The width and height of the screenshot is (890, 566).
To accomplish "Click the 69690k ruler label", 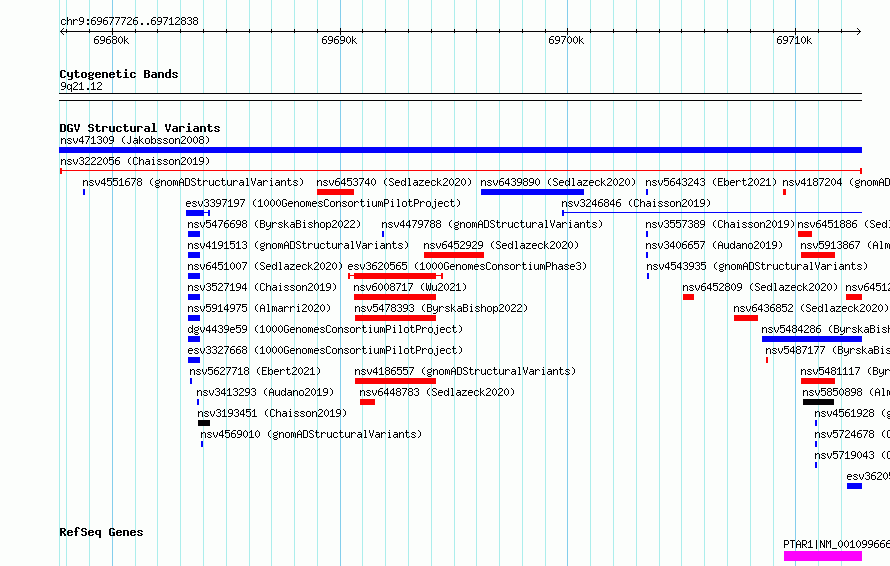I will point(339,40).
